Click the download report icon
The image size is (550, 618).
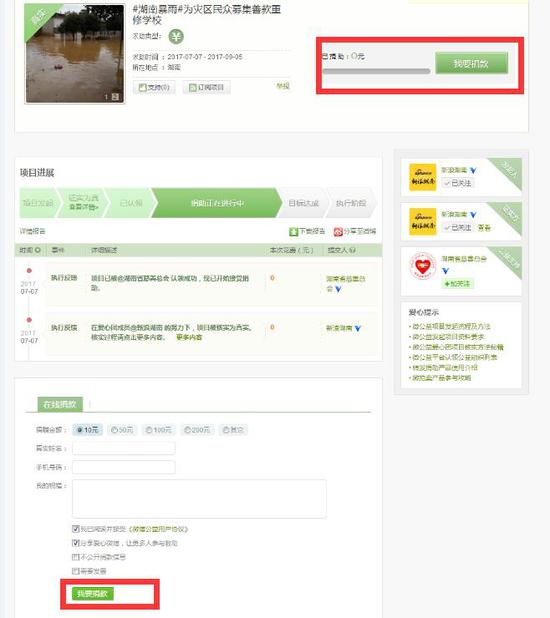[x=293, y=232]
